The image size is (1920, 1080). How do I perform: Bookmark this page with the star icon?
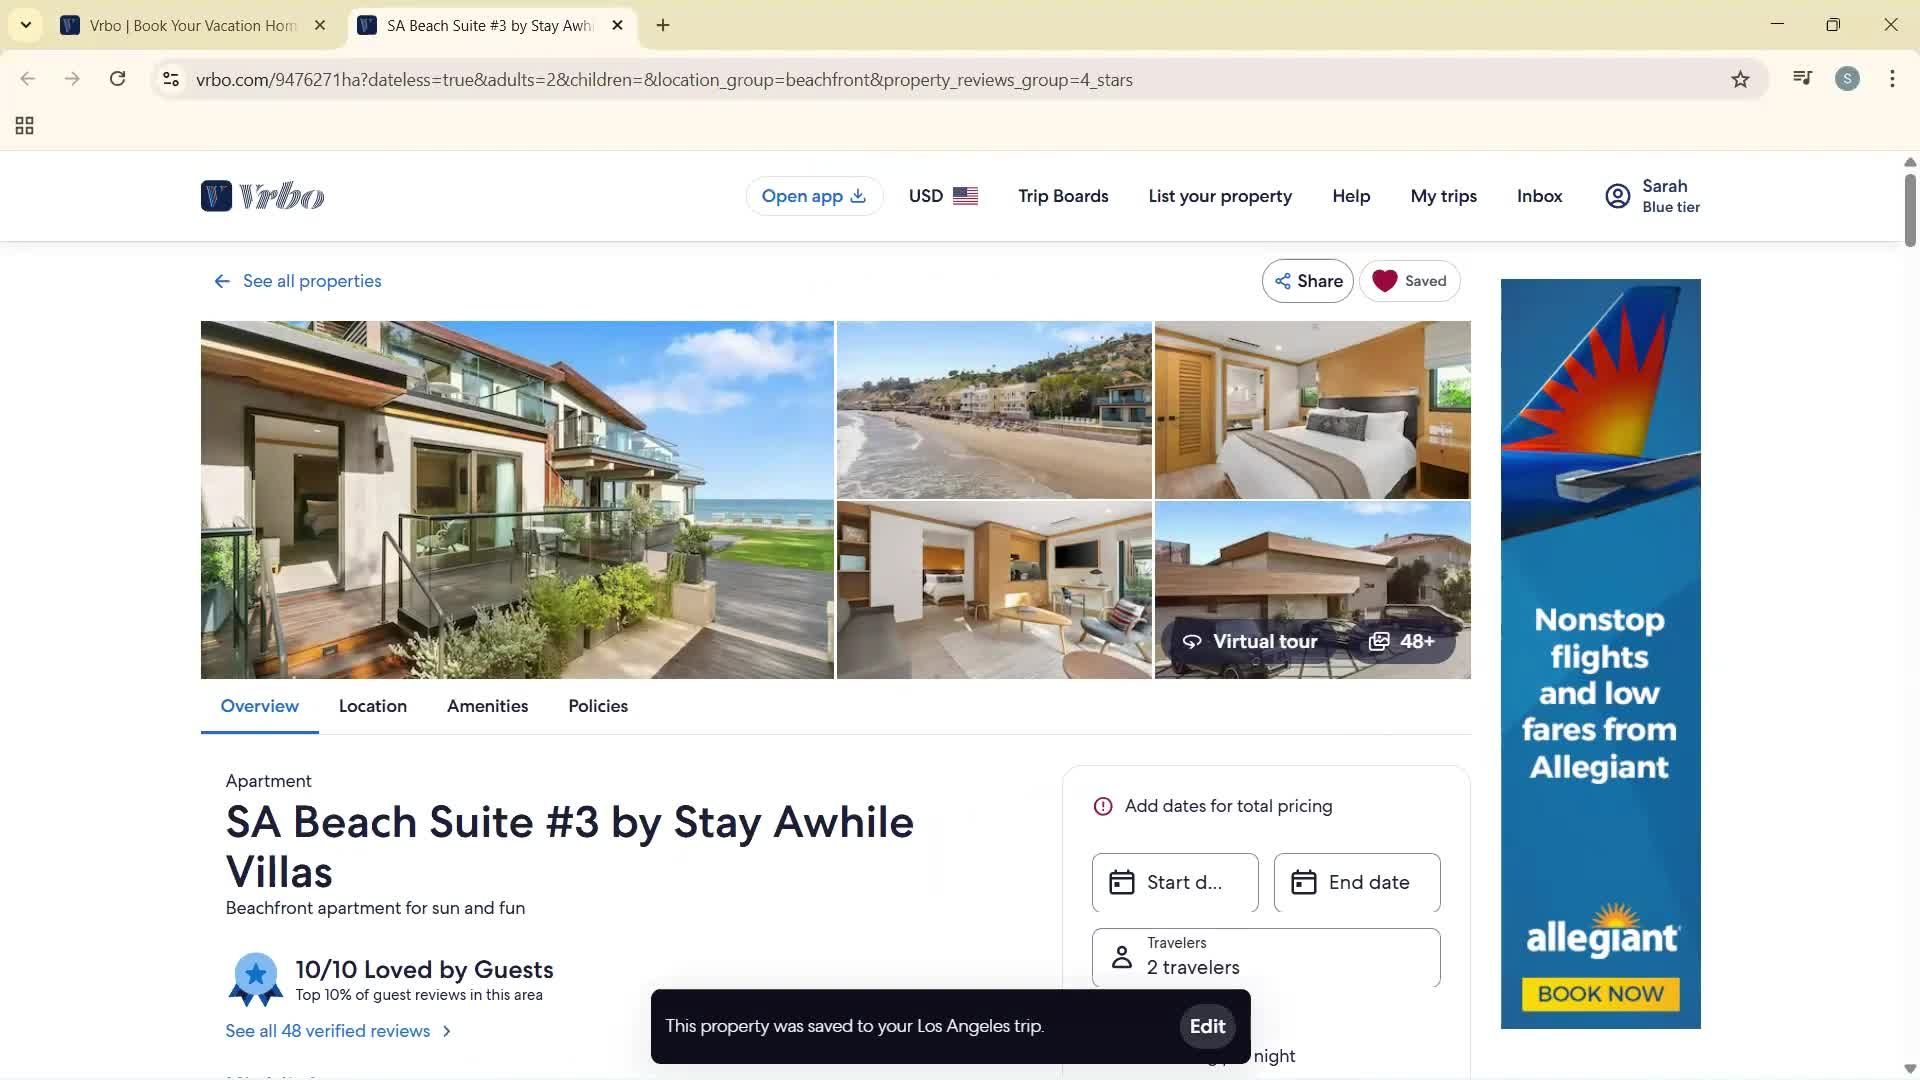(1740, 79)
